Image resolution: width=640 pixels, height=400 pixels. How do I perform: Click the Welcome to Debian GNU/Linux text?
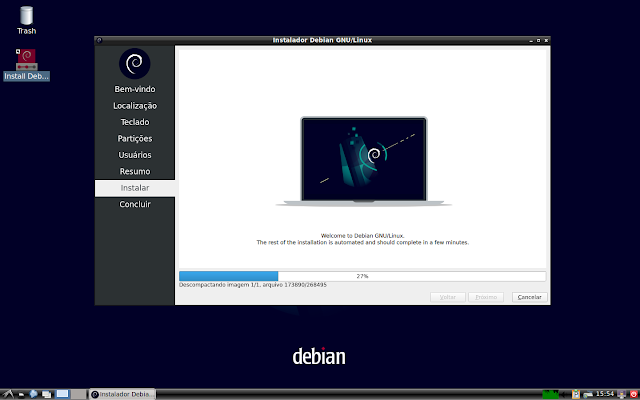[362, 236]
